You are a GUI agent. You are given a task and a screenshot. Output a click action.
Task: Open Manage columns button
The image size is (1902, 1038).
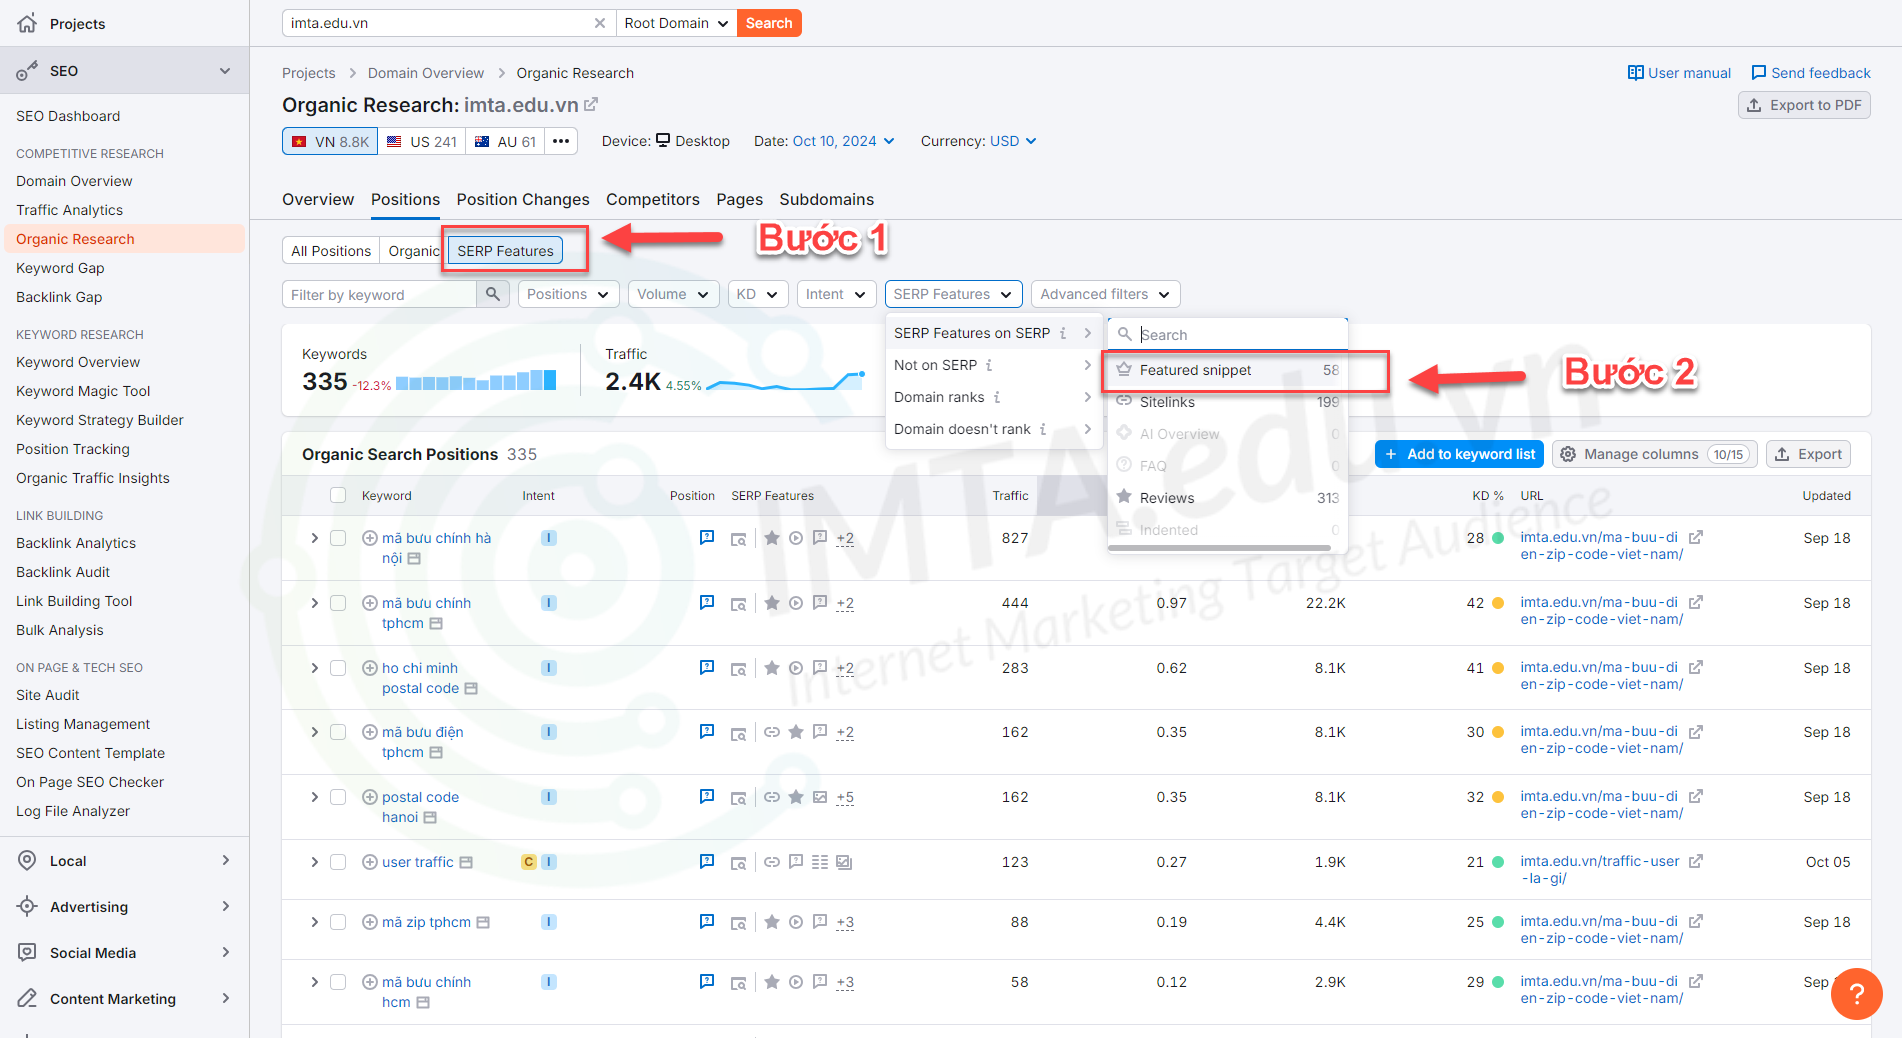pos(1654,454)
